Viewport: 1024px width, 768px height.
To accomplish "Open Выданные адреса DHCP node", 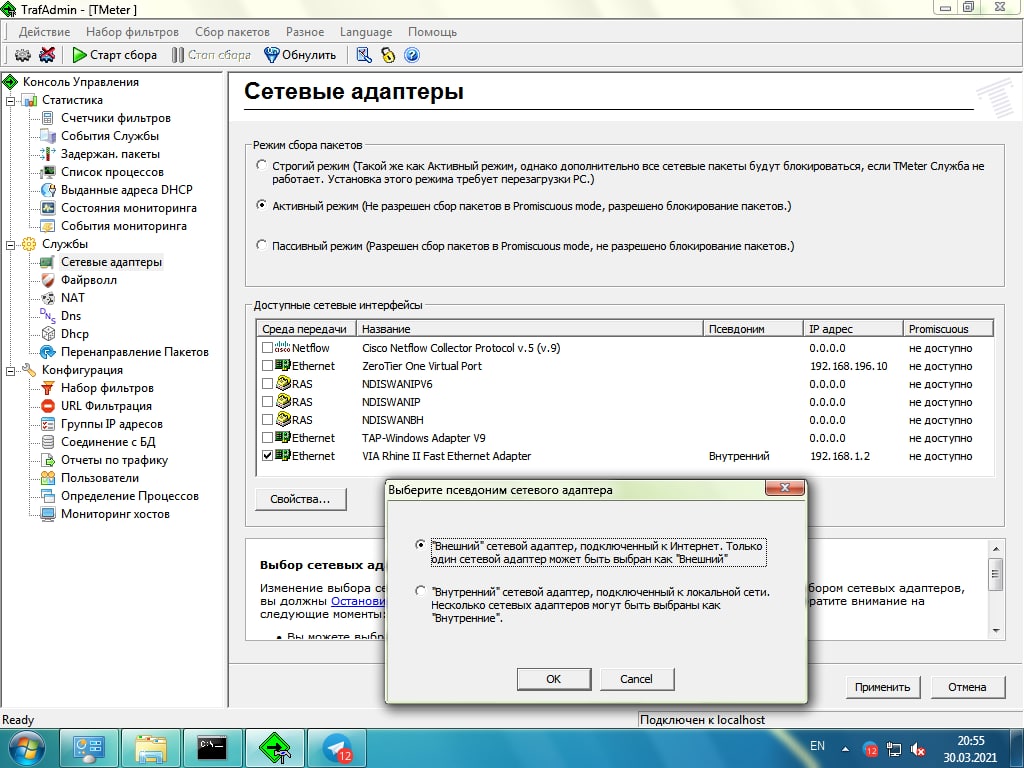I will 127,190.
